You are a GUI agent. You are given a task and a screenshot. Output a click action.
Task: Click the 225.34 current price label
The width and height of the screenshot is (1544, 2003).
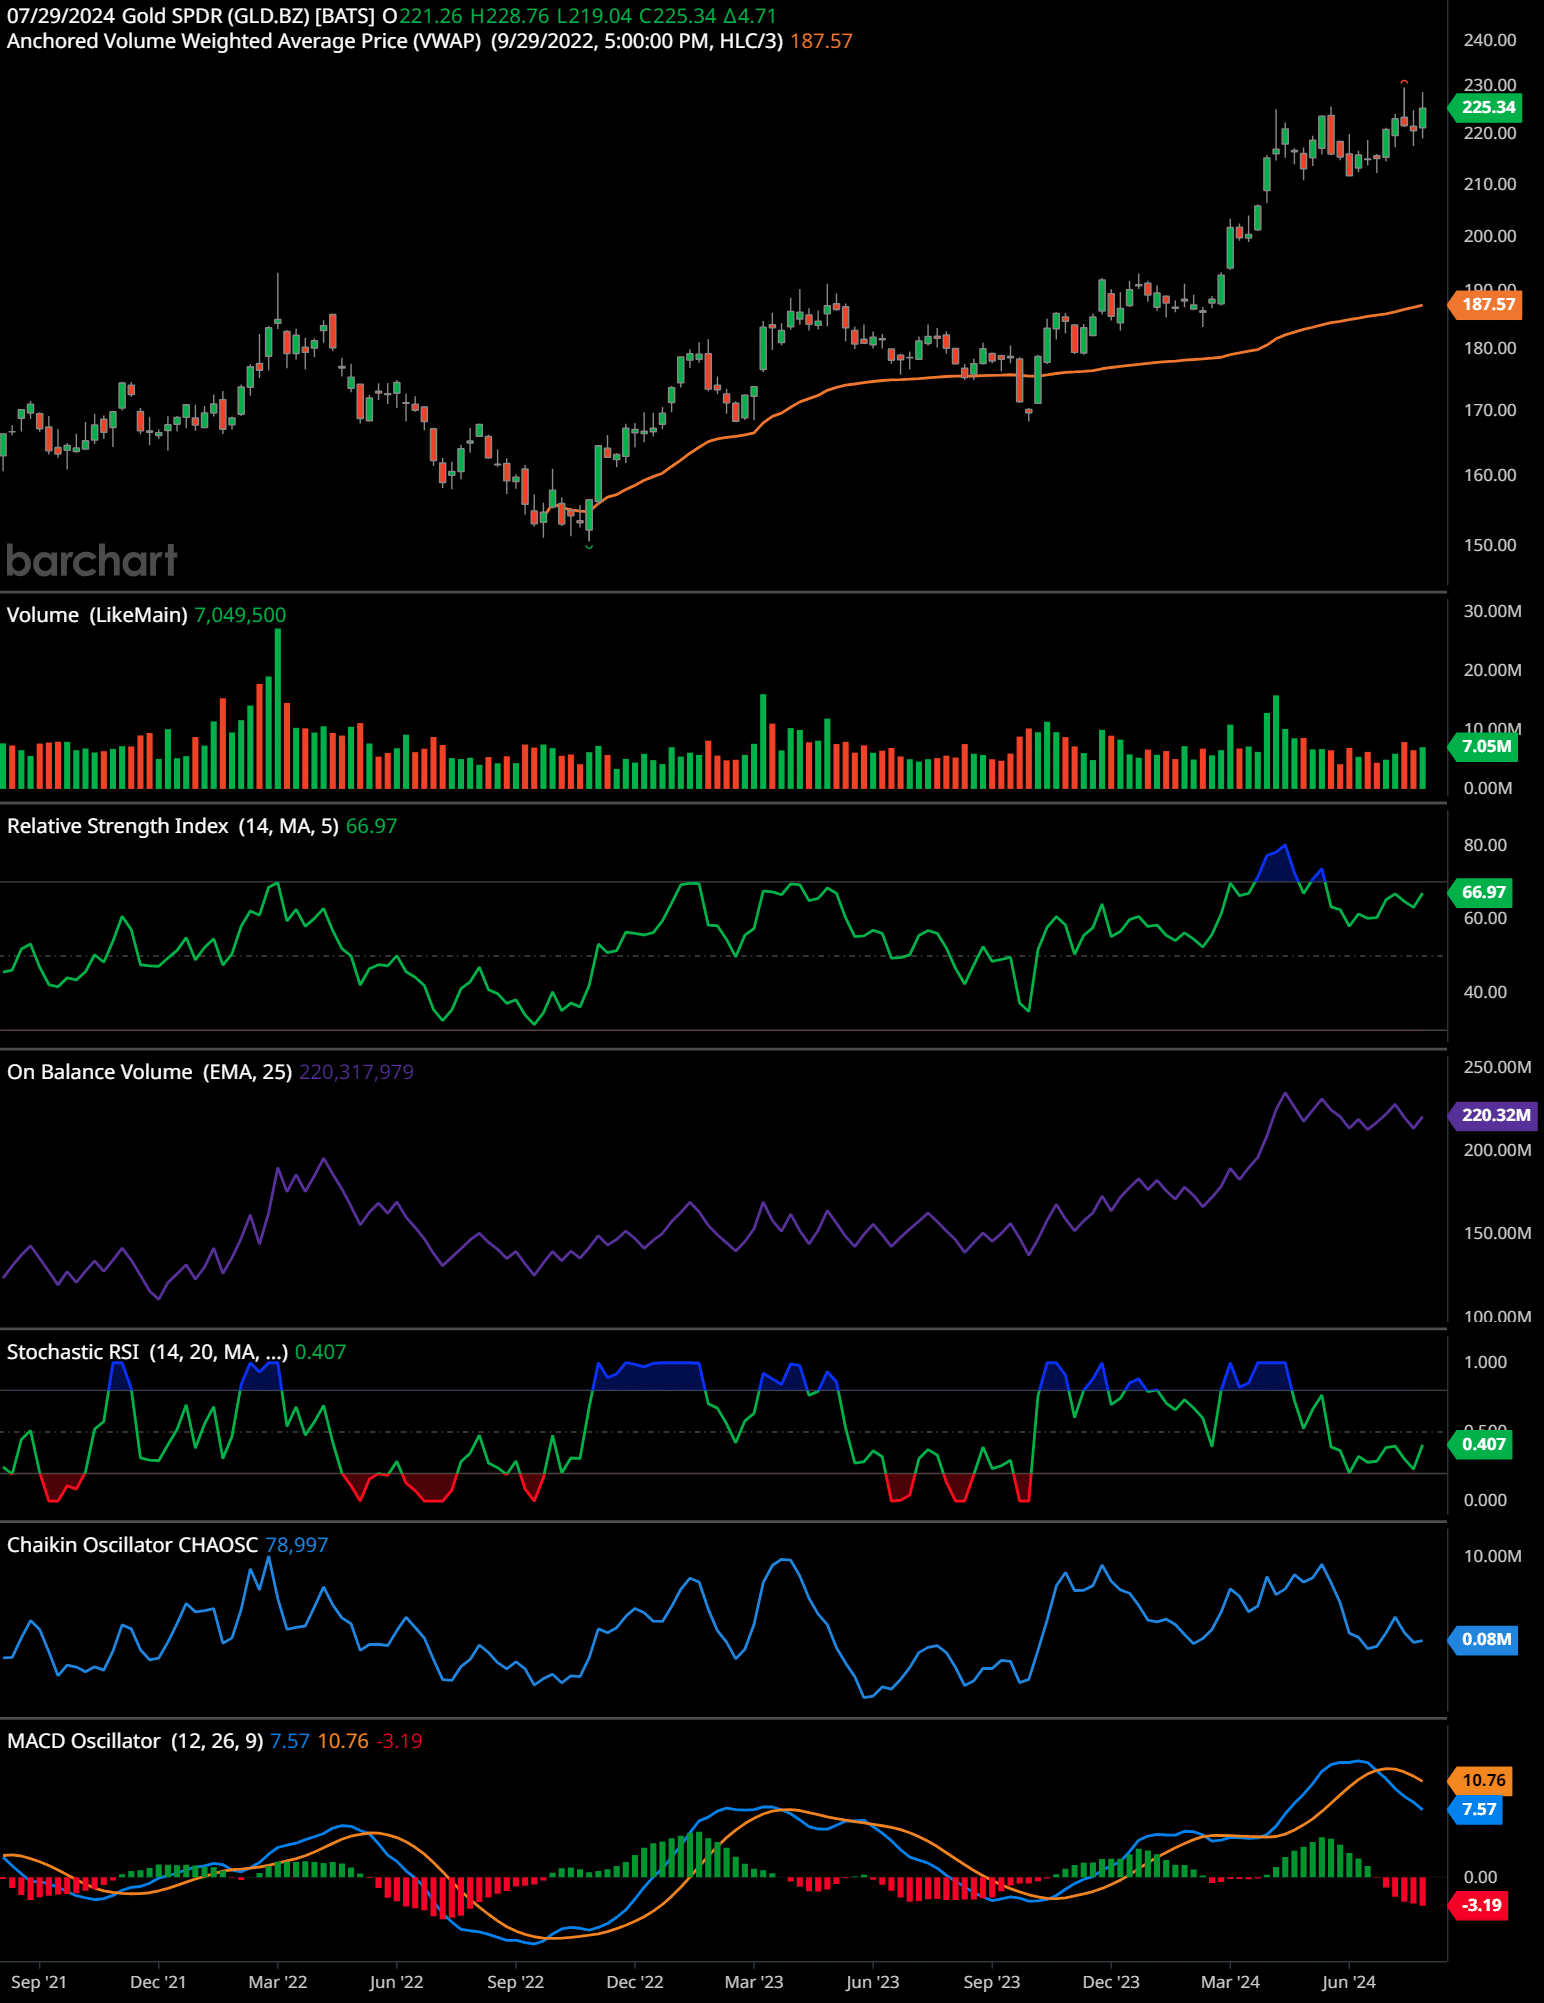(1487, 107)
